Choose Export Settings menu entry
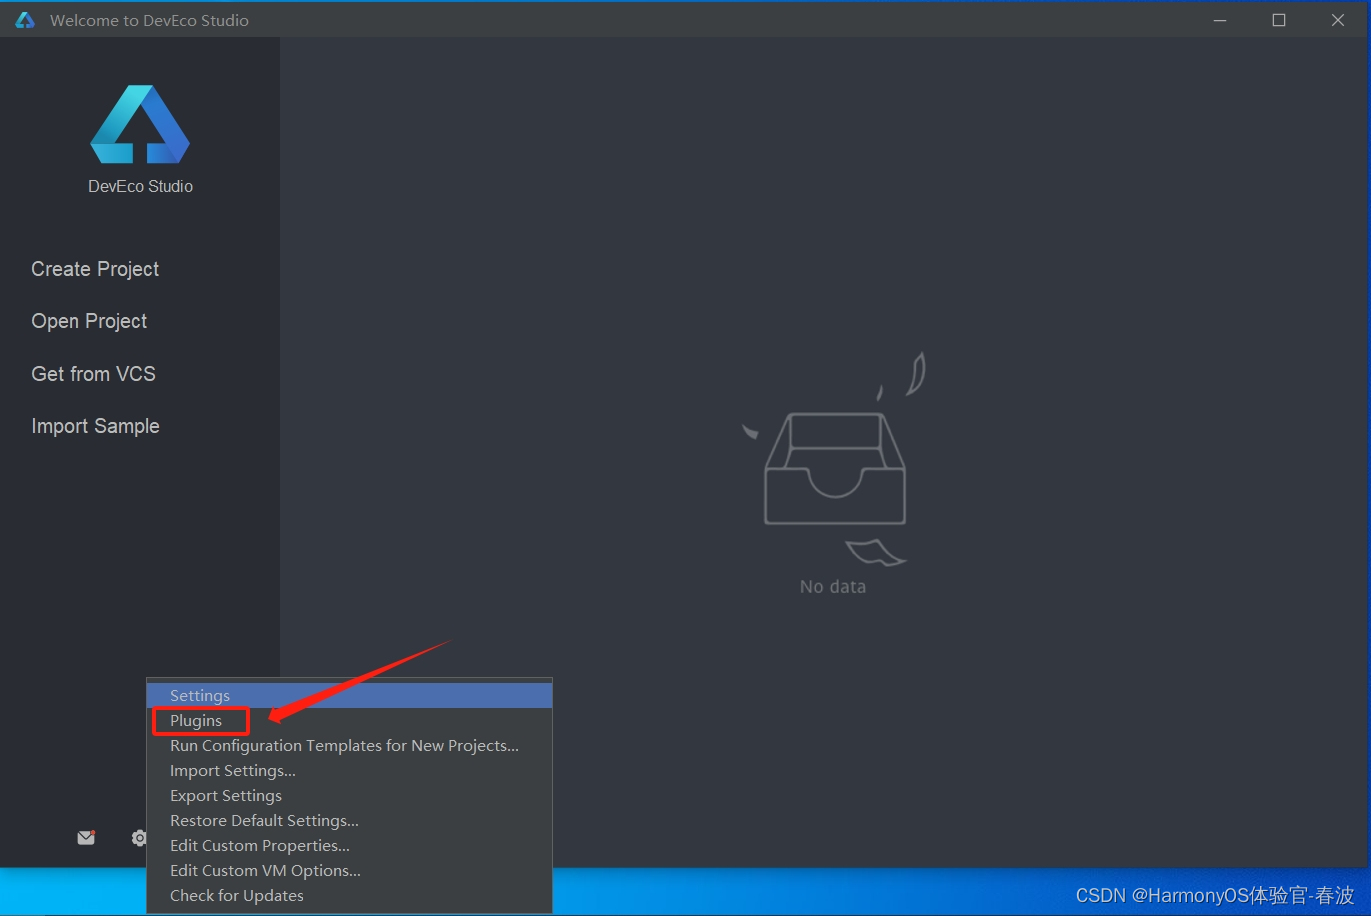 click(x=349, y=795)
